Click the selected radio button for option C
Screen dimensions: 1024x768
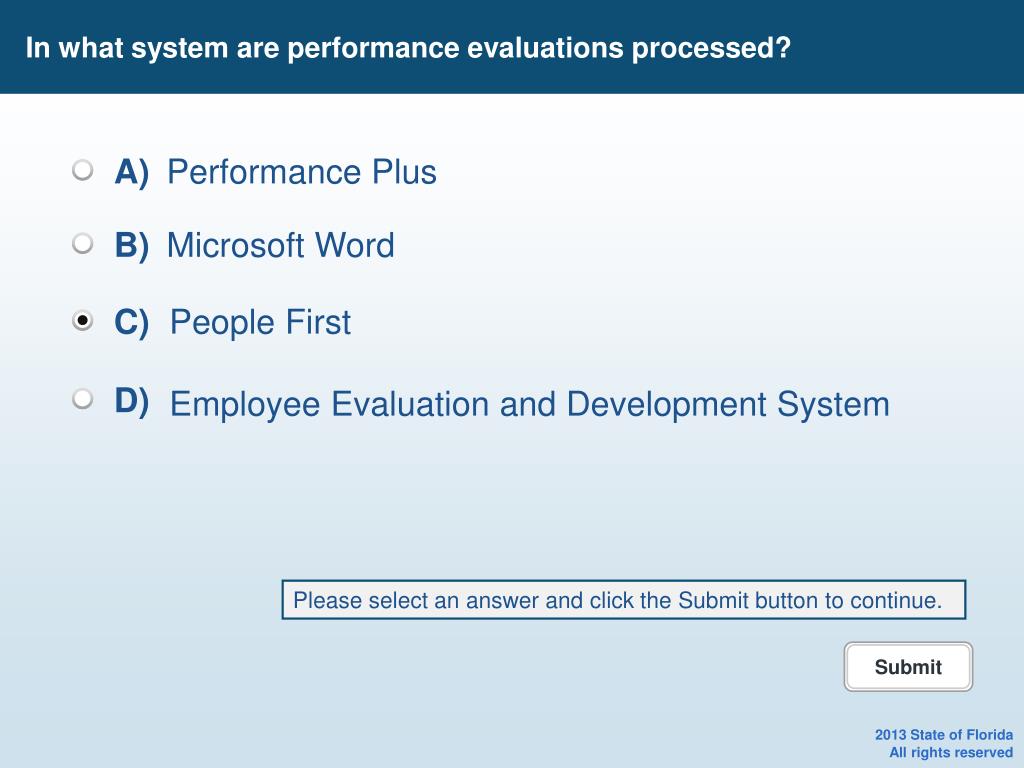tap(82, 321)
